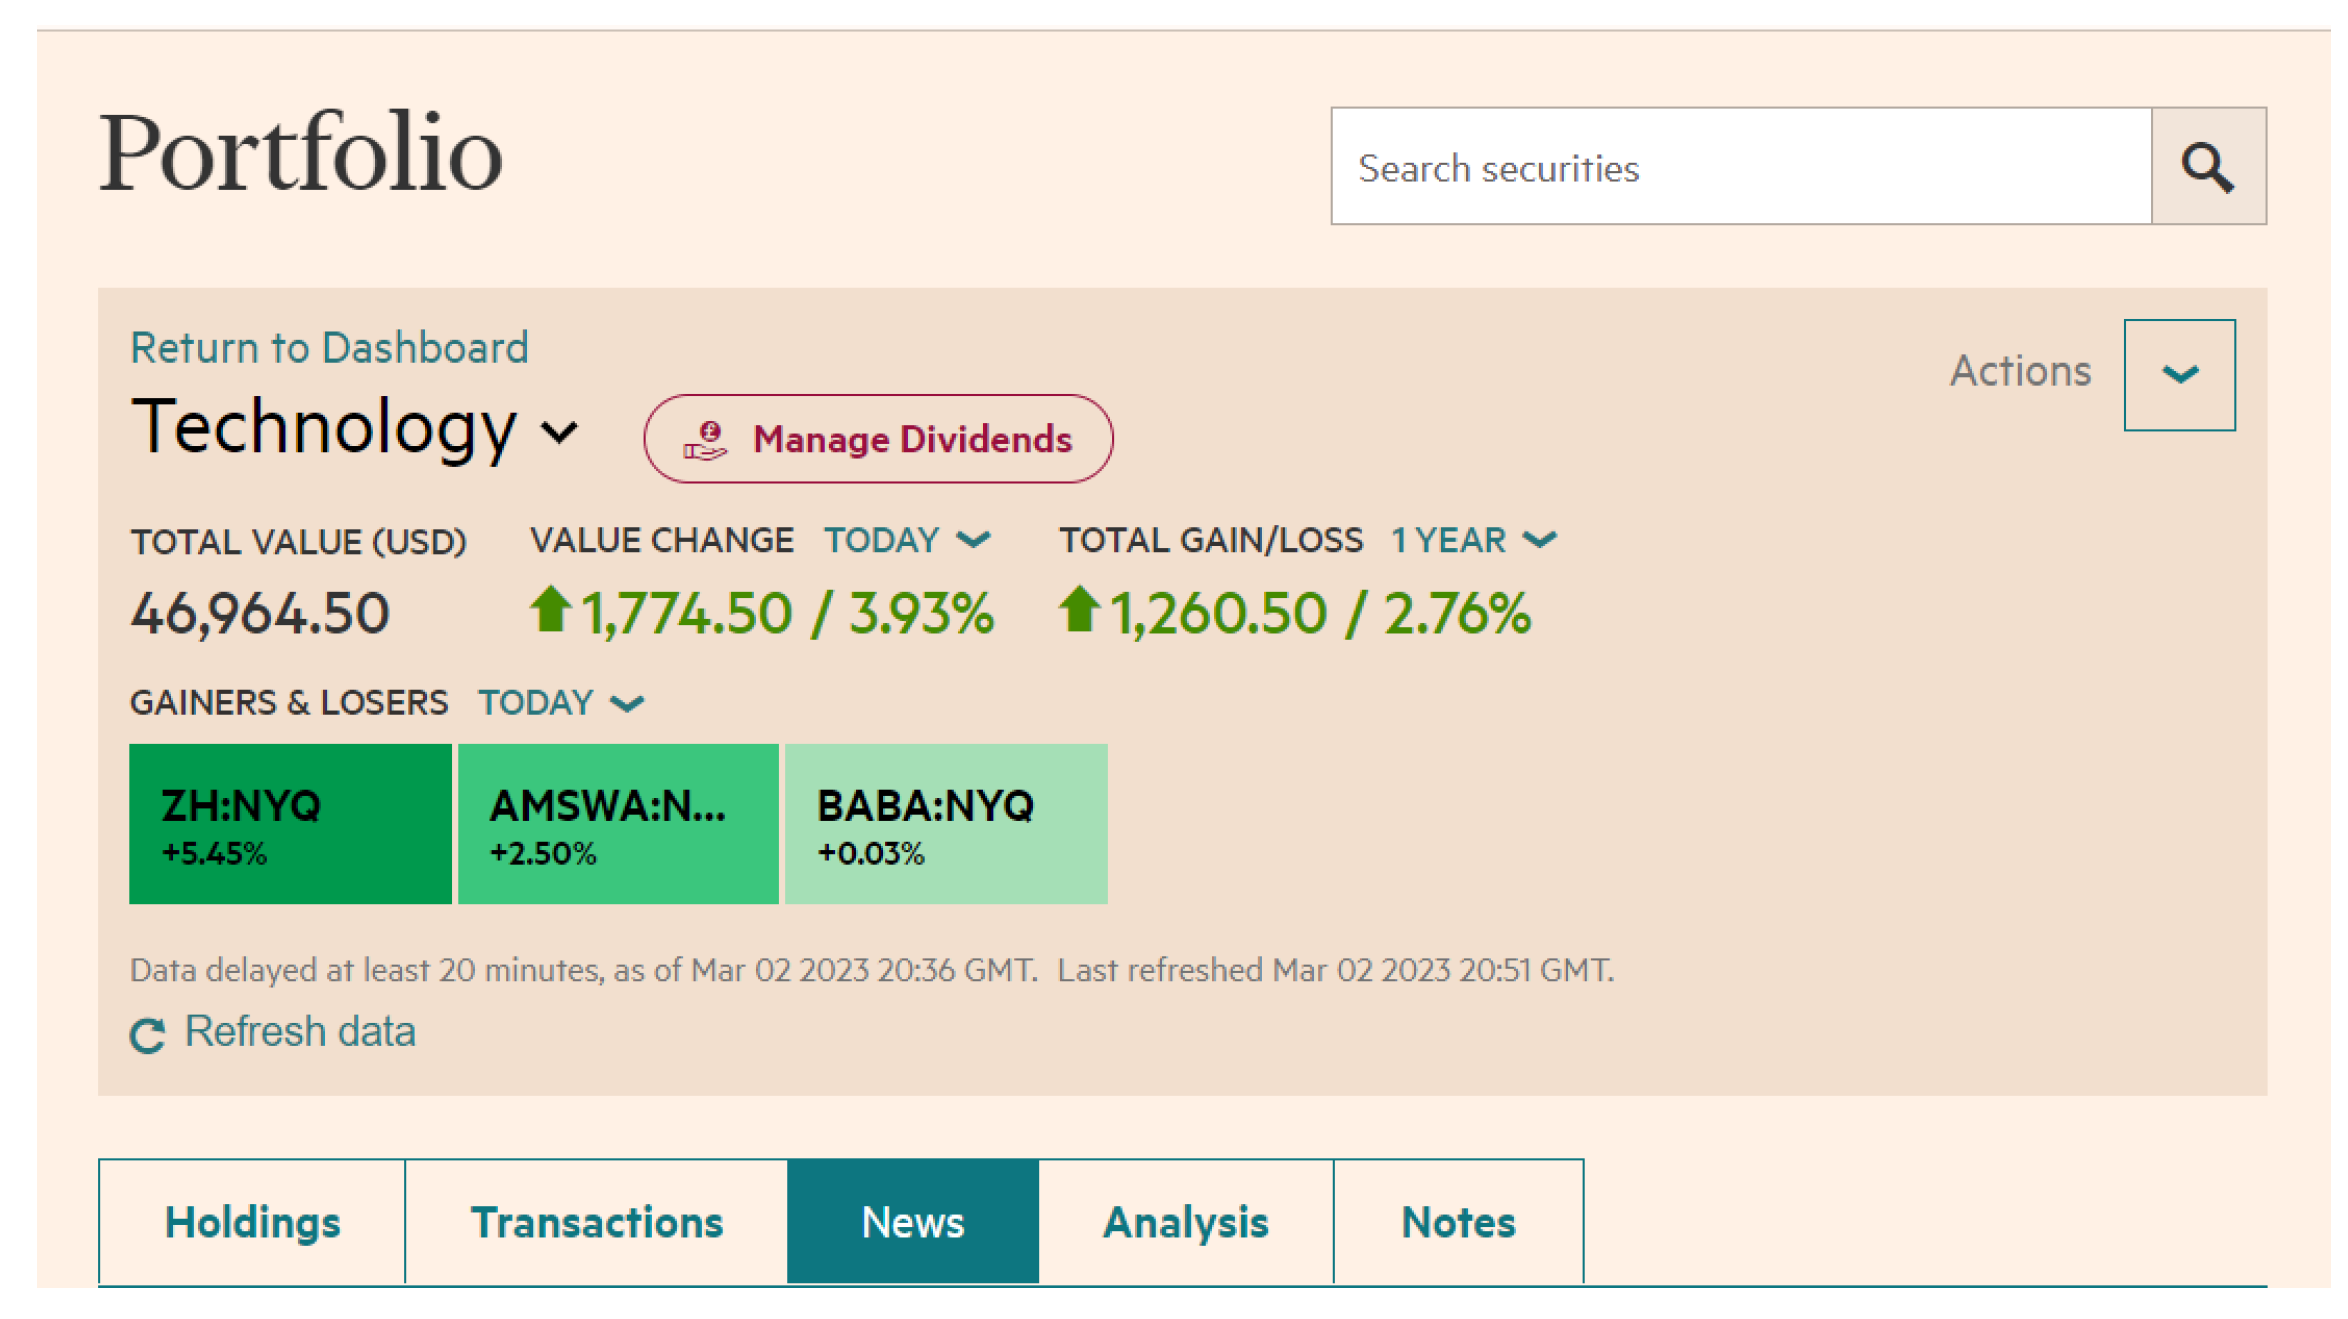Expand the Technology portfolio selector chevron
This screenshot has height=1319, width=2348.
[560, 433]
